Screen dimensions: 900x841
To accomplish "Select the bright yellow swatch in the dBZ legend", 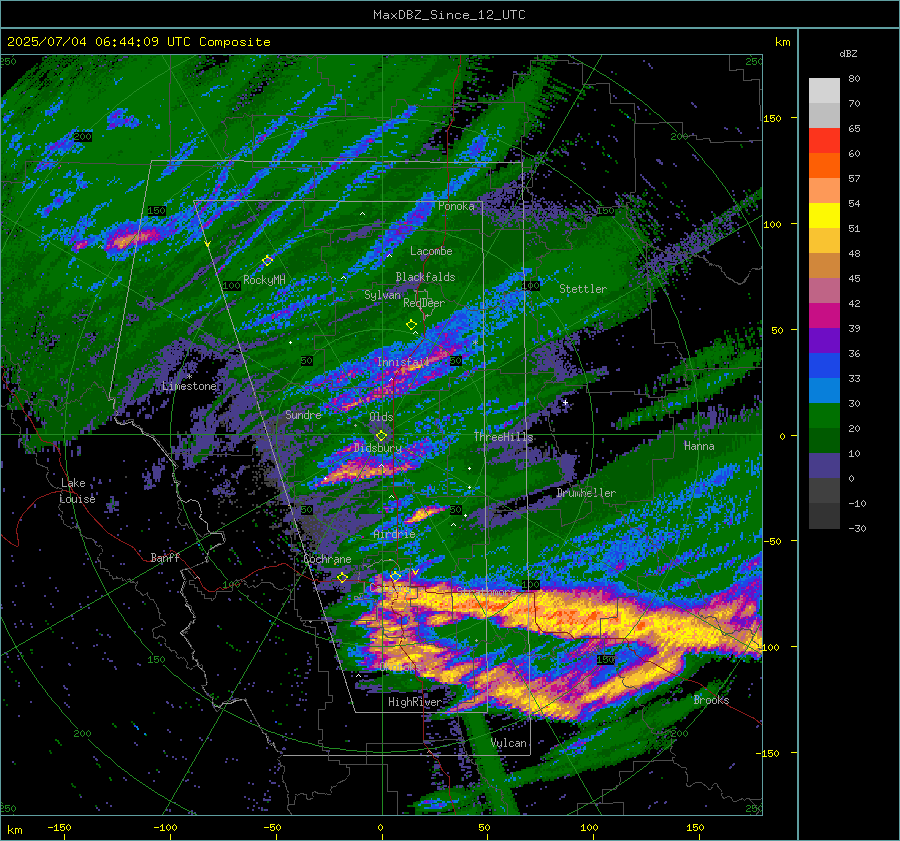I will click(824, 216).
